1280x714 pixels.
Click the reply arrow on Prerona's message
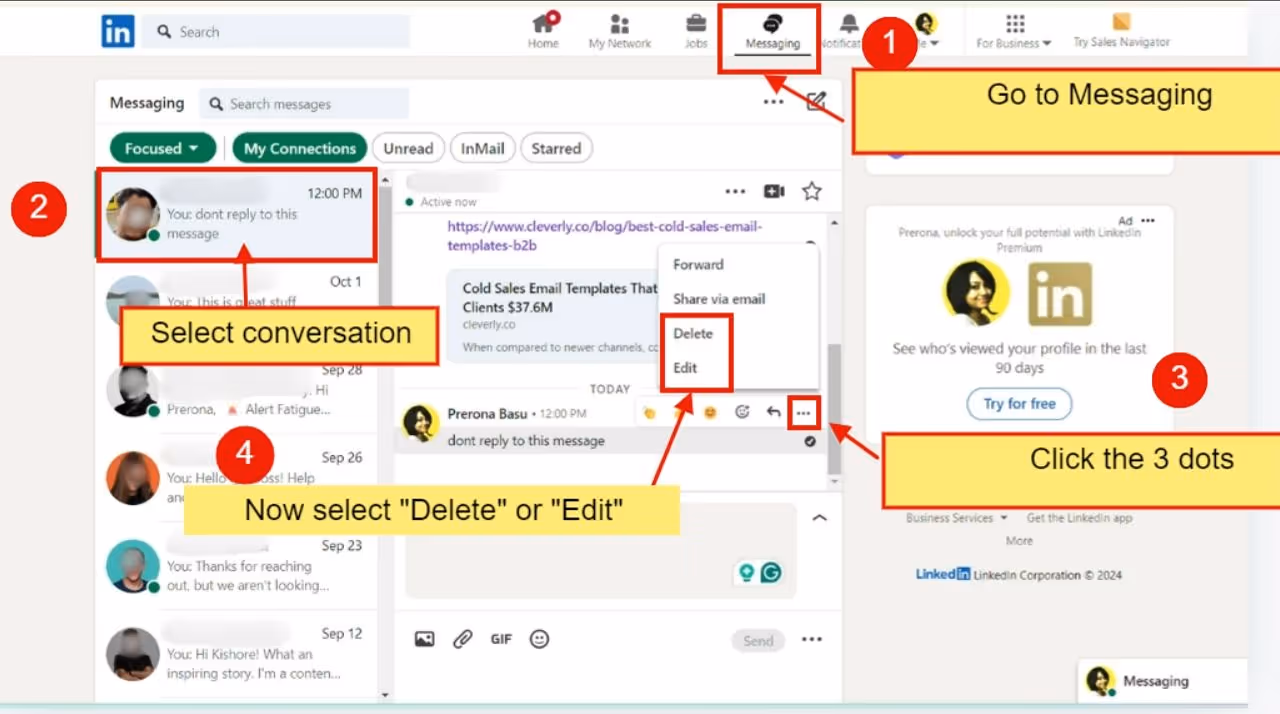click(x=773, y=412)
